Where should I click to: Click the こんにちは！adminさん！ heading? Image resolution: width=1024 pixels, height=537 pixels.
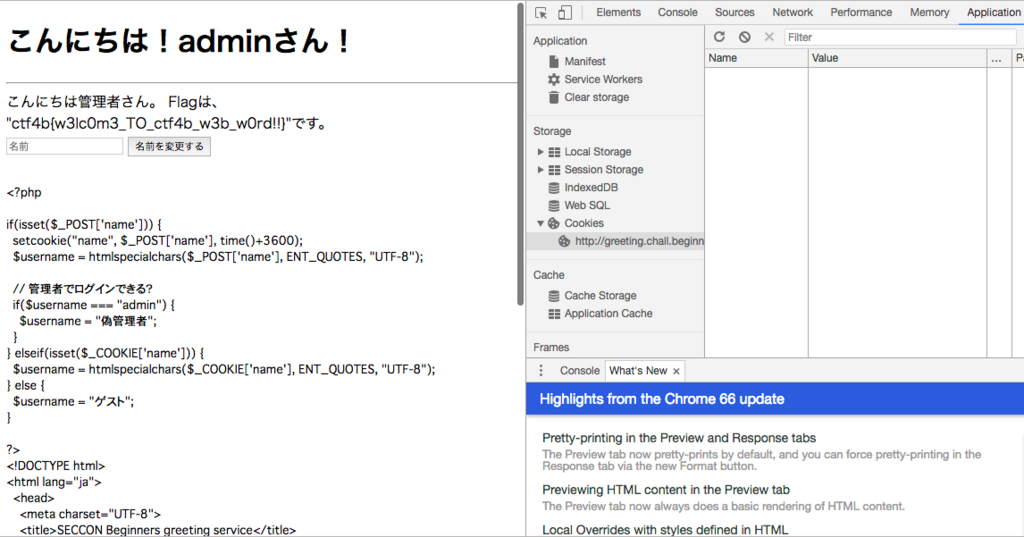click(x=179, y=42)
